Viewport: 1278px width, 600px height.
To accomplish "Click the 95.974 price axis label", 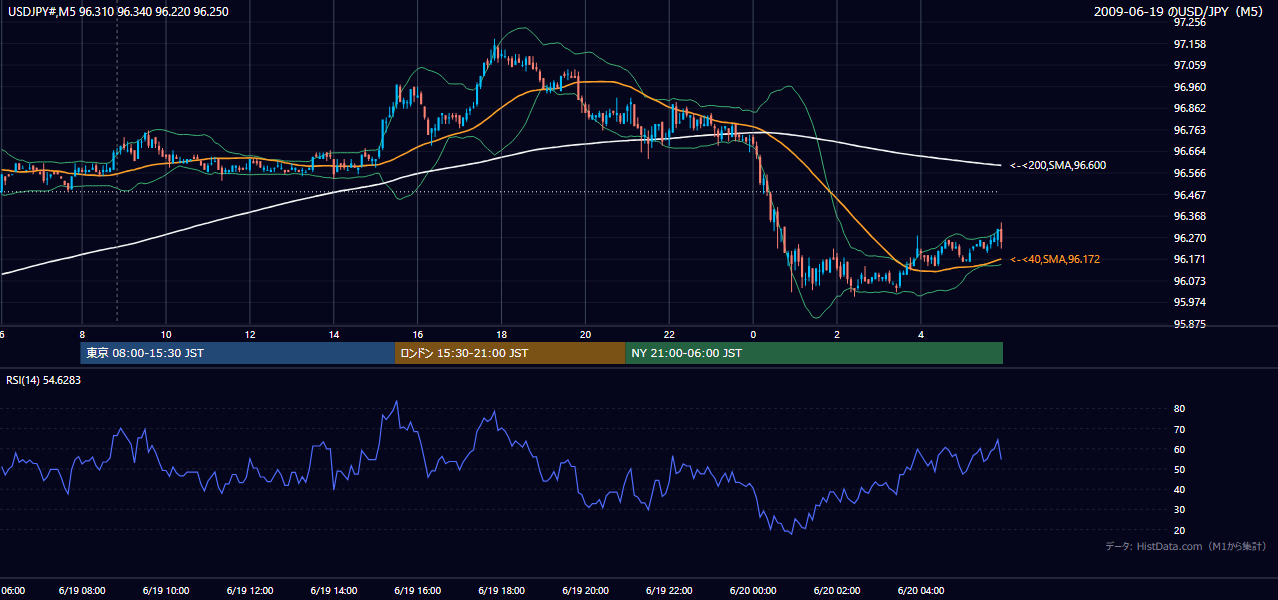I will (x=1190, y=302).
